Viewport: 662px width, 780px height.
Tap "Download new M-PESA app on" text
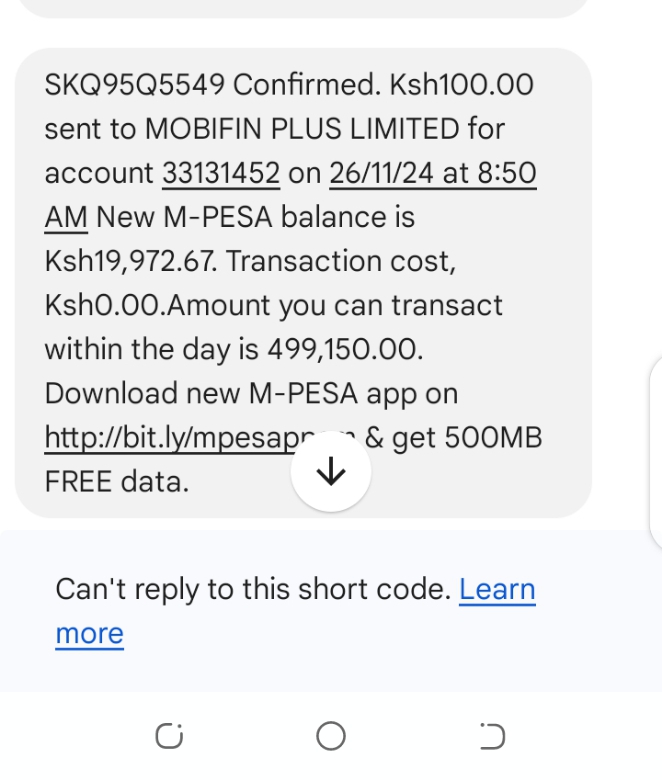point(251,393)
